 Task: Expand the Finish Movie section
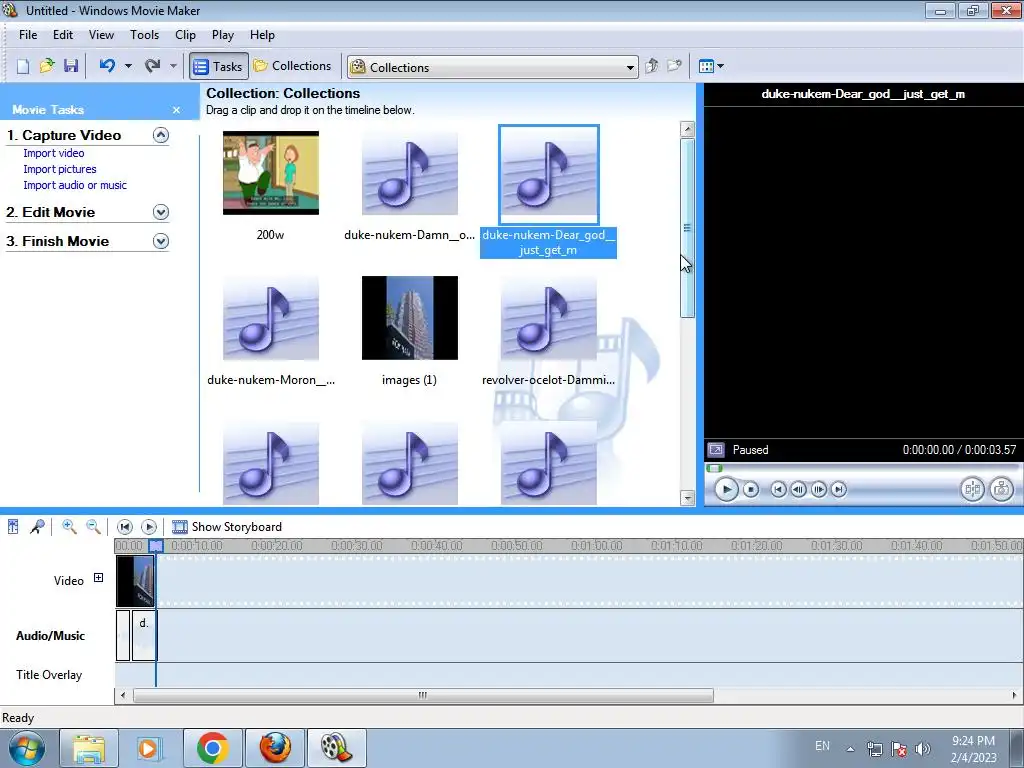(x=161, y=242)
